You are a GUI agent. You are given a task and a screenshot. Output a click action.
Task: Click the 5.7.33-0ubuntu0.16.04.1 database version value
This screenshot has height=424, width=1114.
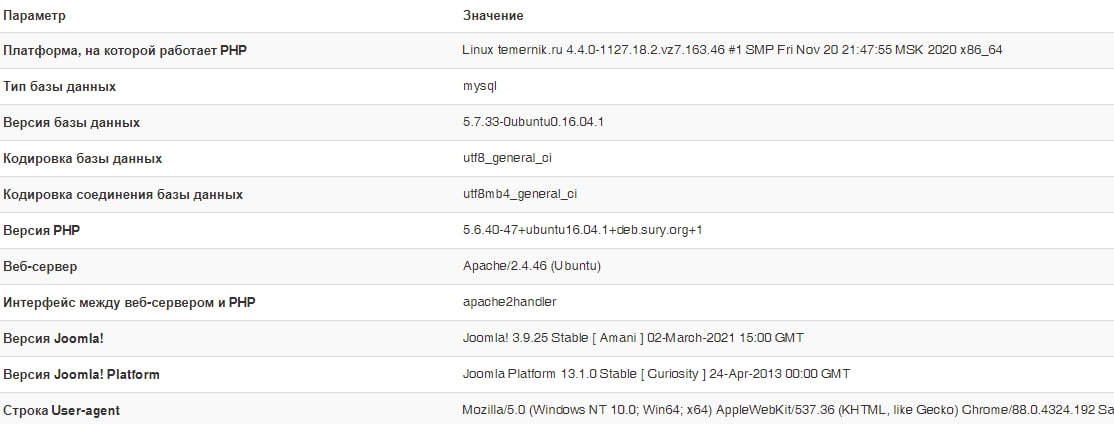(x=534, y=123)
